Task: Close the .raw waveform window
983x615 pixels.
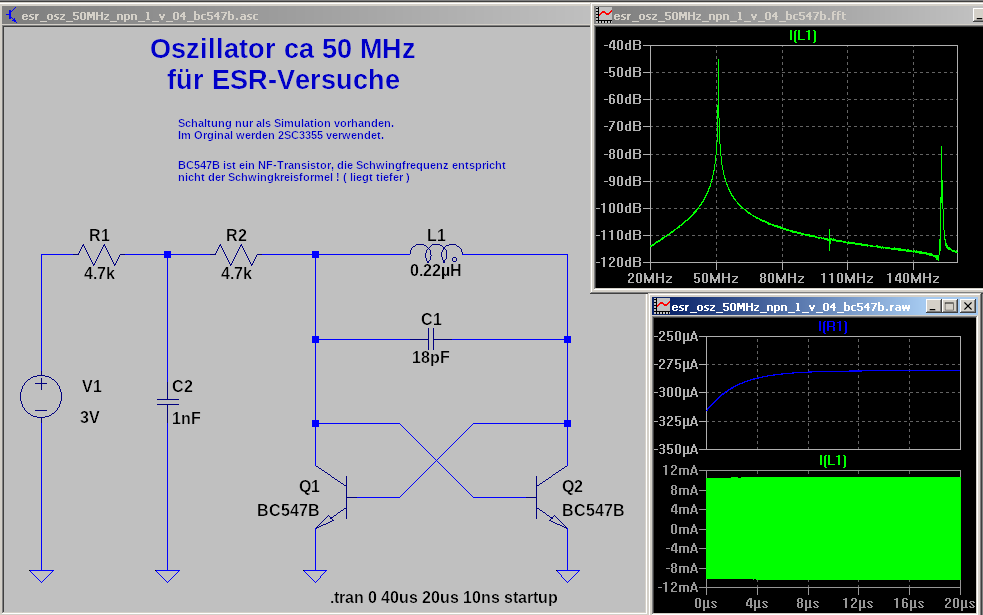Action: [968, 306]
